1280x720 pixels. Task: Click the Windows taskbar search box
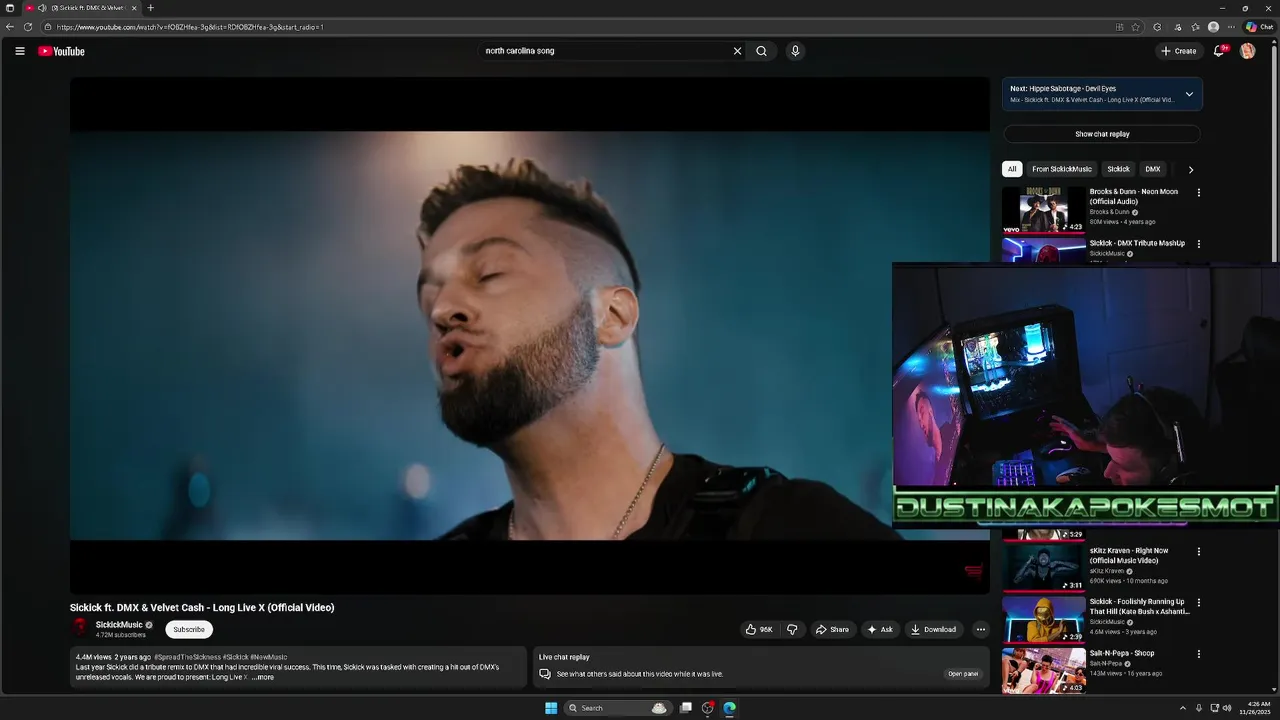617,708
